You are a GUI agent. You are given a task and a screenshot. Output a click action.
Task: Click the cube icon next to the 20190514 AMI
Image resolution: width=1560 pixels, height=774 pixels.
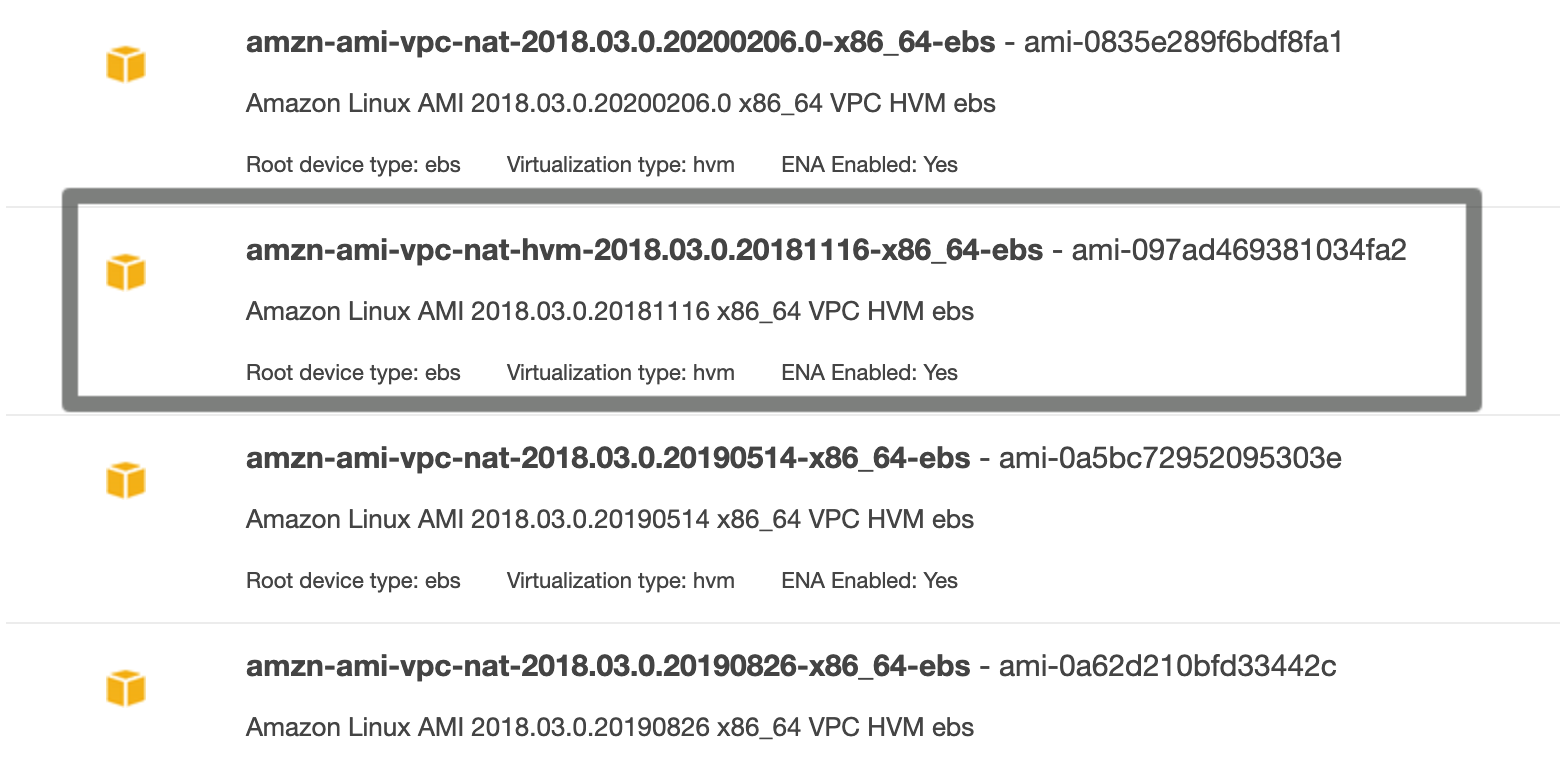pos(126,480)
